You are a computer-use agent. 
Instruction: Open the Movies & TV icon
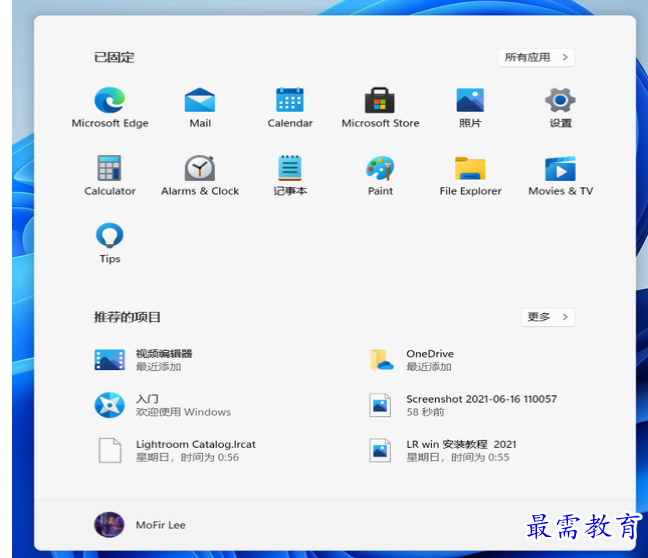click(560, 168)
